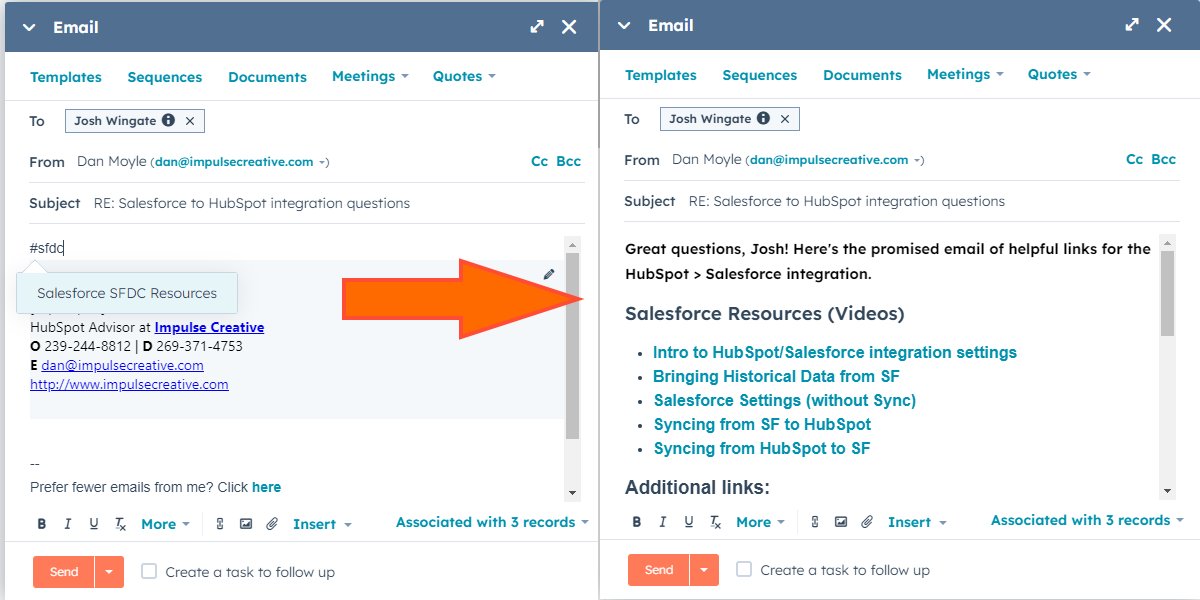Enable Create a task to follow up
The width and height of the screenshot is (1200, 600).
(x=149, y=571)
